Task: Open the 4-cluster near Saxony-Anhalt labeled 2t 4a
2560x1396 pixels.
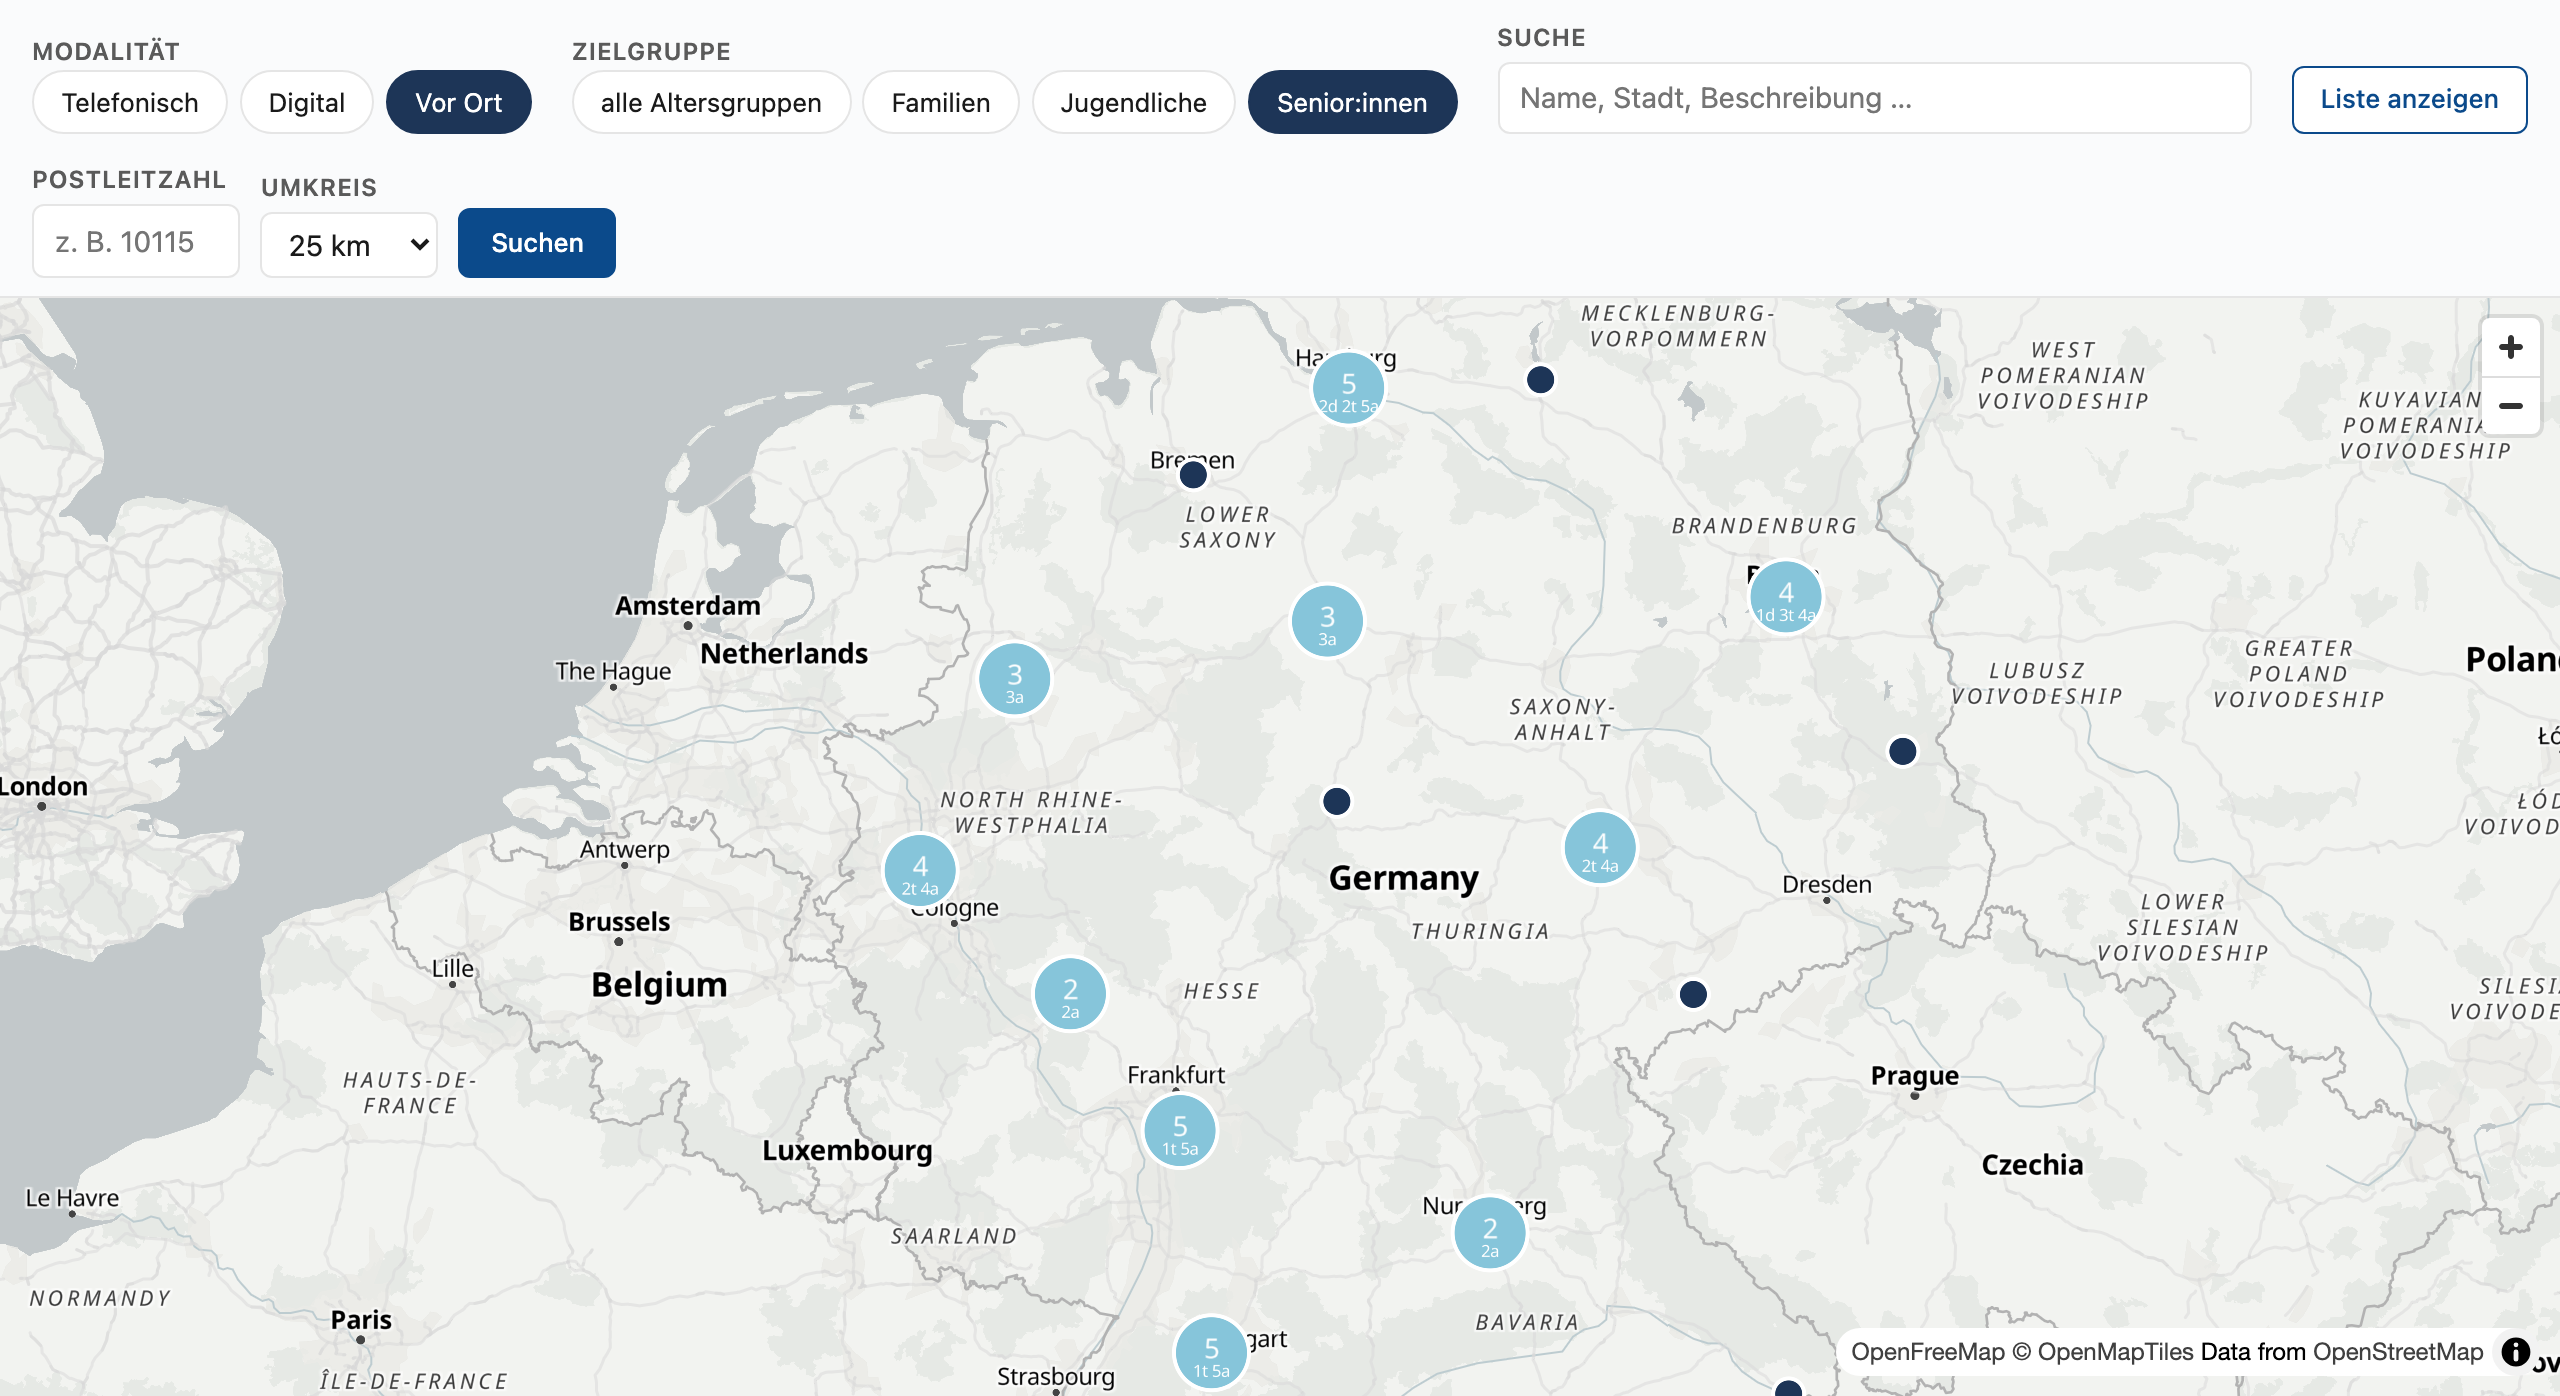Action: coord(1600,848)
